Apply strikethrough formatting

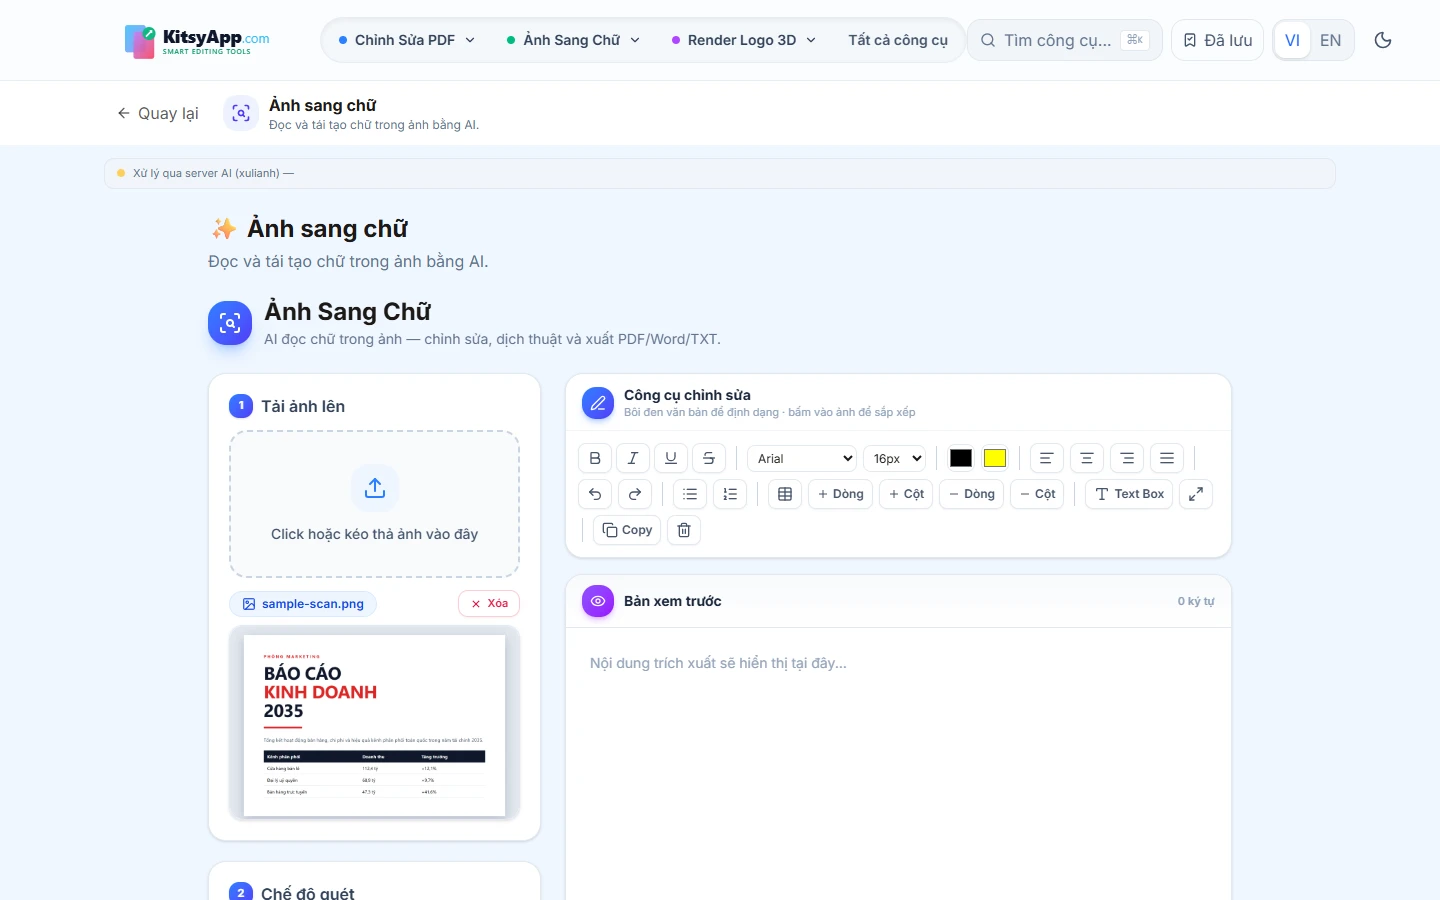pyautogui.click(x=709, y=458)
